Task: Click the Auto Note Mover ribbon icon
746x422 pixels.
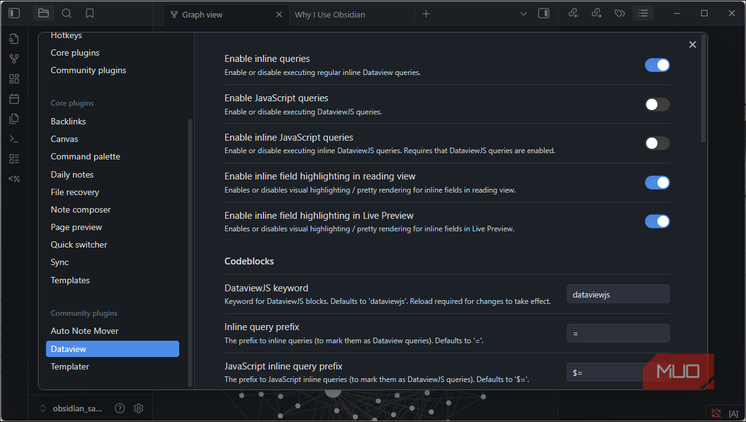Action: [14, 159]
